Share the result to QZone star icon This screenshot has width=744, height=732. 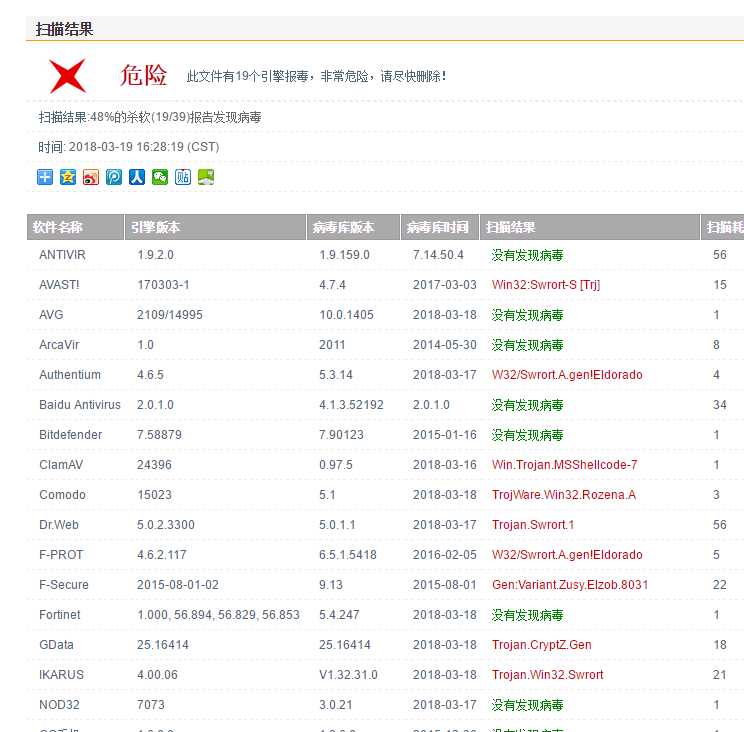click(x=68, y=177)
